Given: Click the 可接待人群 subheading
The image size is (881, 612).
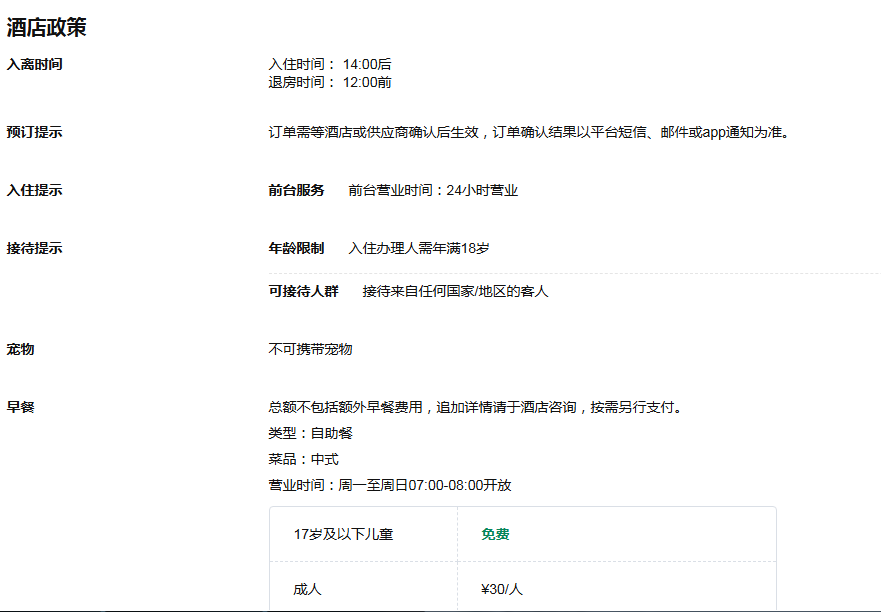Looking at the screenshot, I should [303, 291].
